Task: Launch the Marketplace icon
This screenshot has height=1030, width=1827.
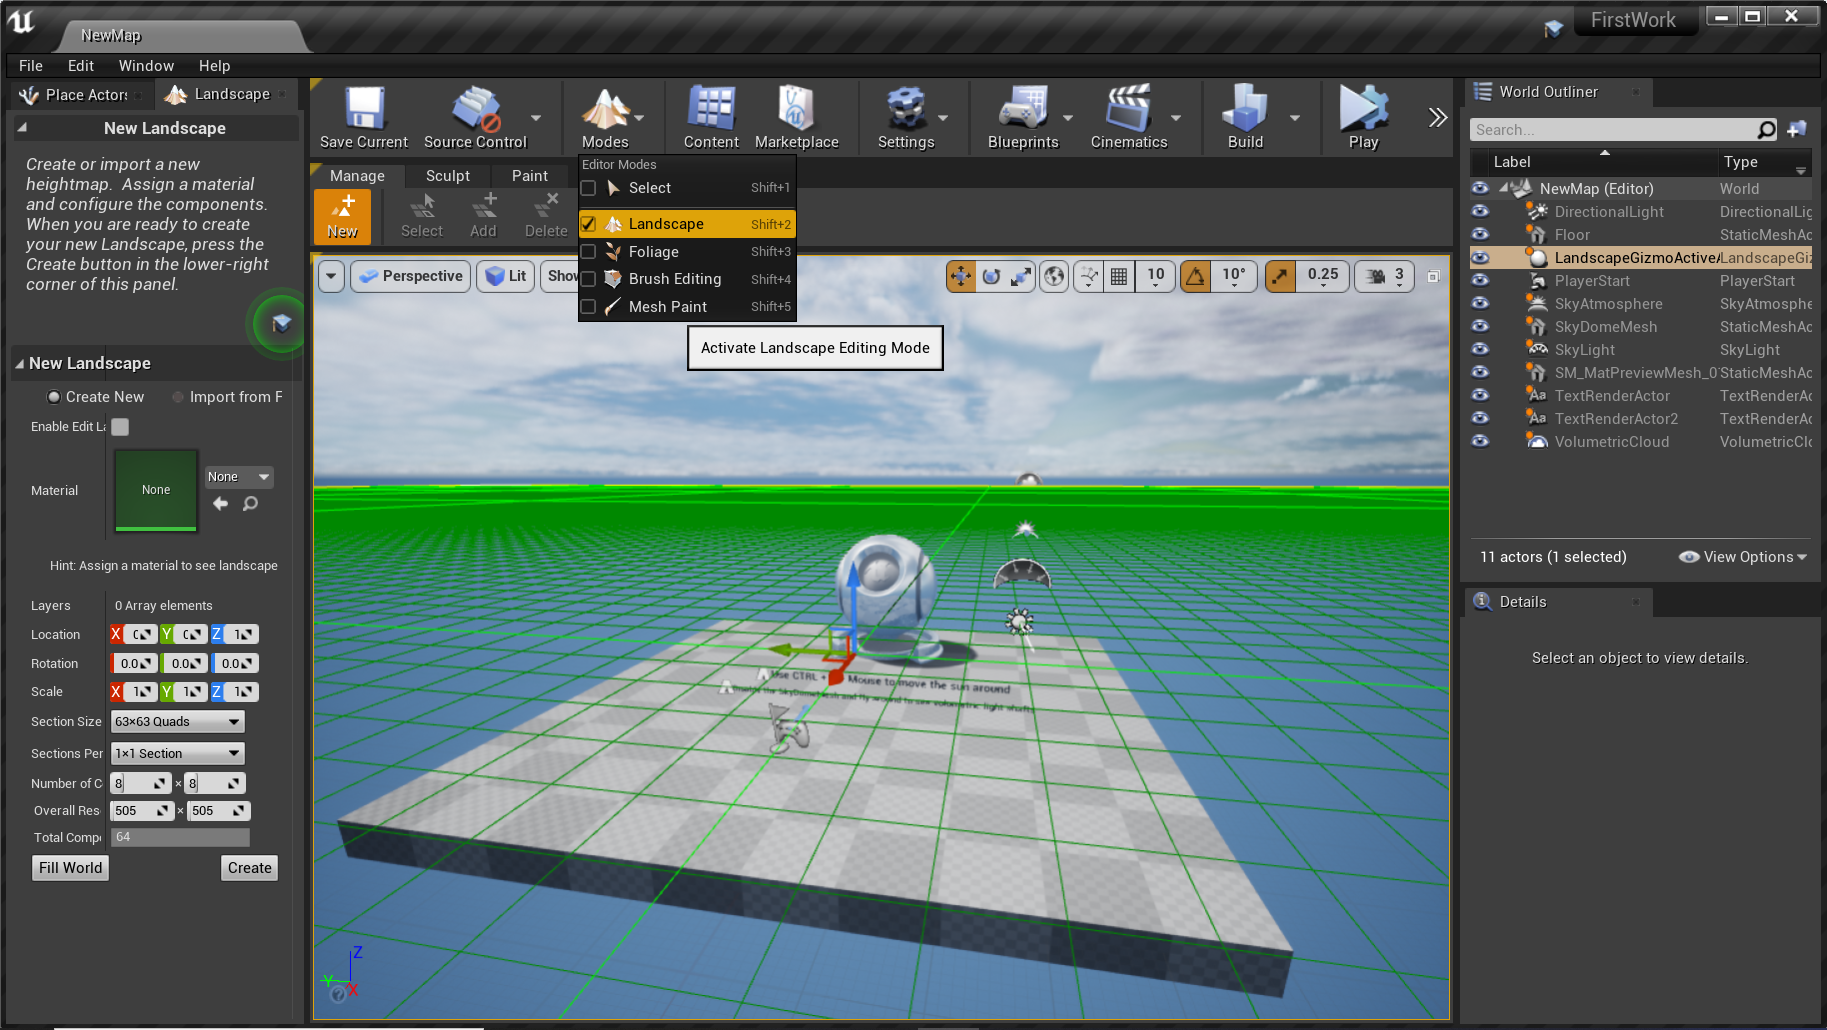Action: [796, 118]
